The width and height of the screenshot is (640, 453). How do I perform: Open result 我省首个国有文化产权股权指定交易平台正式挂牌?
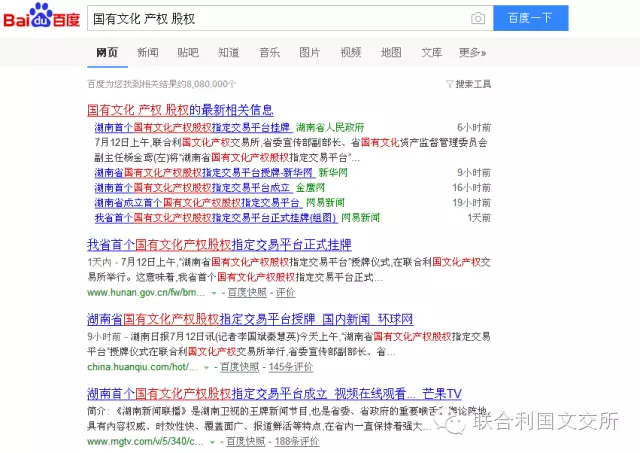pos(219,244)
